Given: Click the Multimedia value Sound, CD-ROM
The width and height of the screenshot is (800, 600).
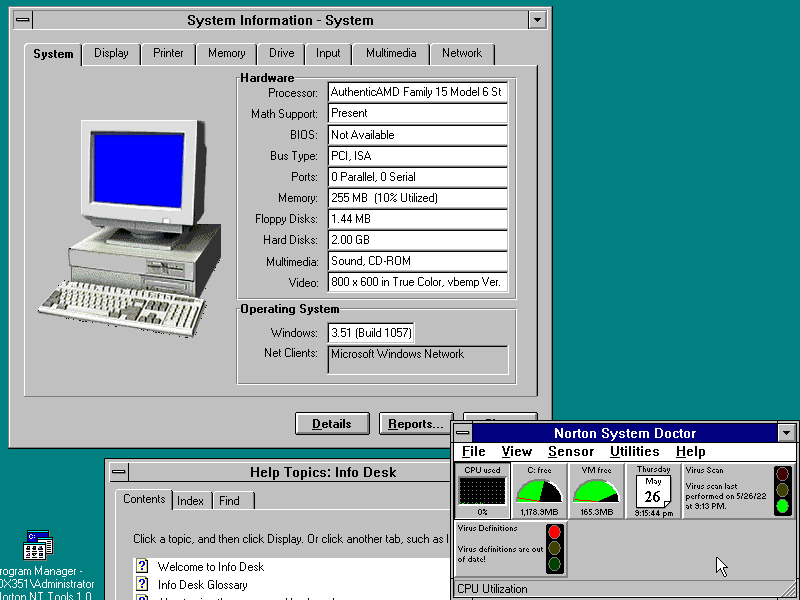Looking at the screenshot, I should 417,261.
